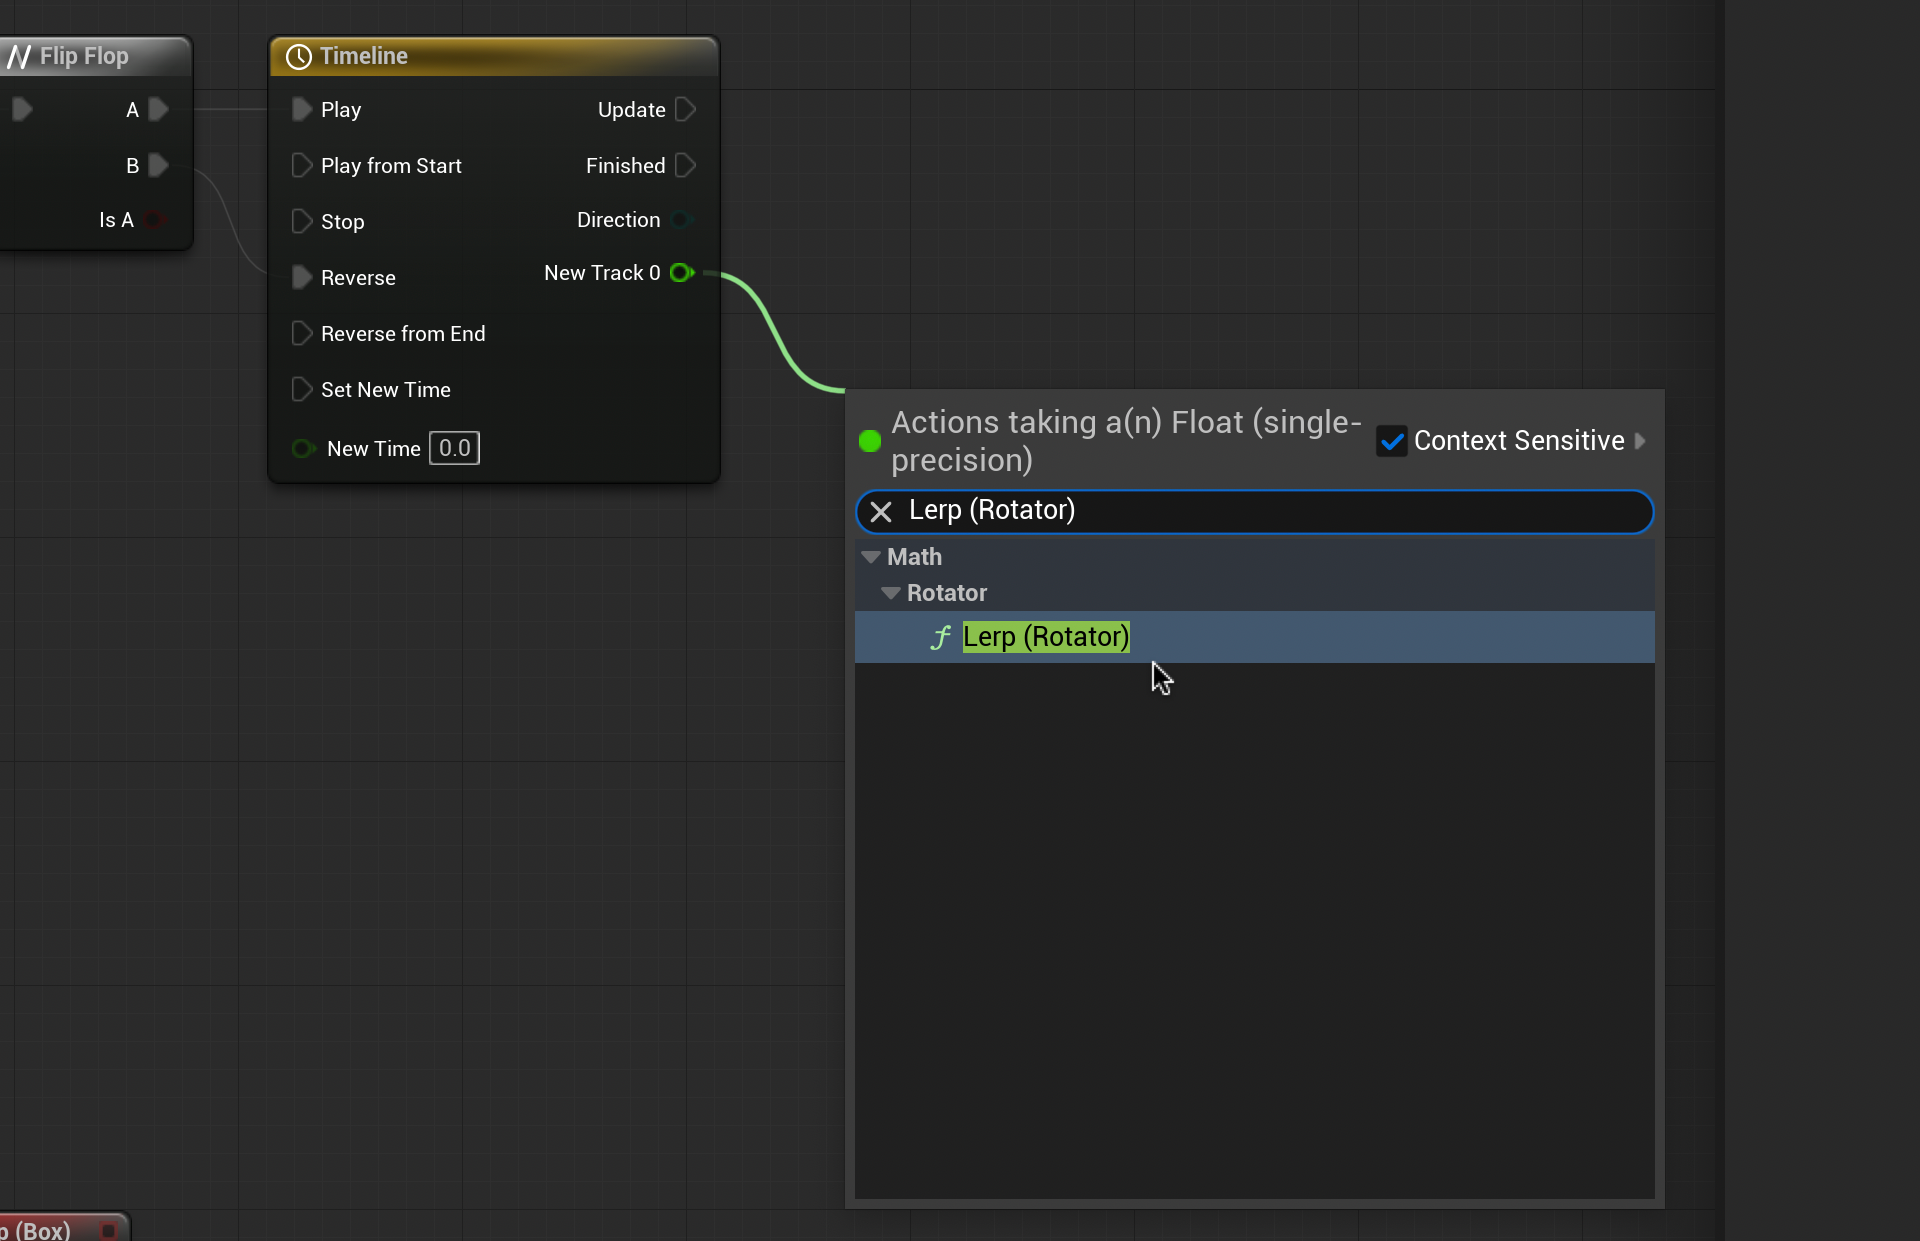Clear the search with the X button
The image size is (1920, 1241).
point(881,512)
